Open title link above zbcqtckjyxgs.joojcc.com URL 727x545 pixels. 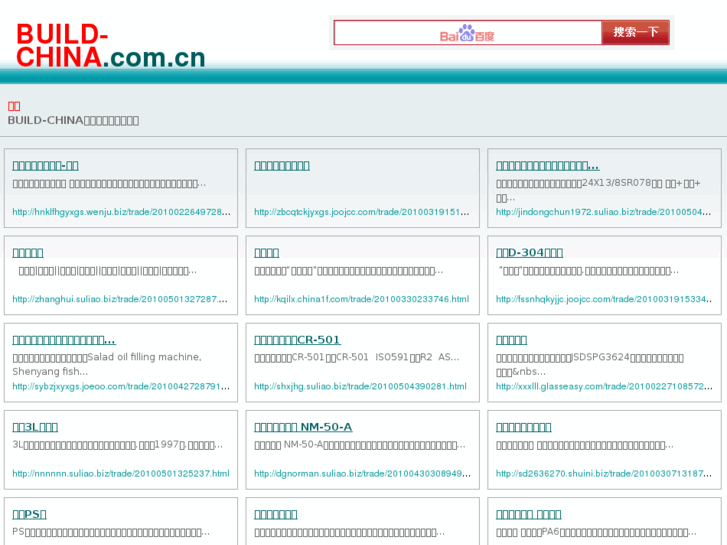click(282, 166)
